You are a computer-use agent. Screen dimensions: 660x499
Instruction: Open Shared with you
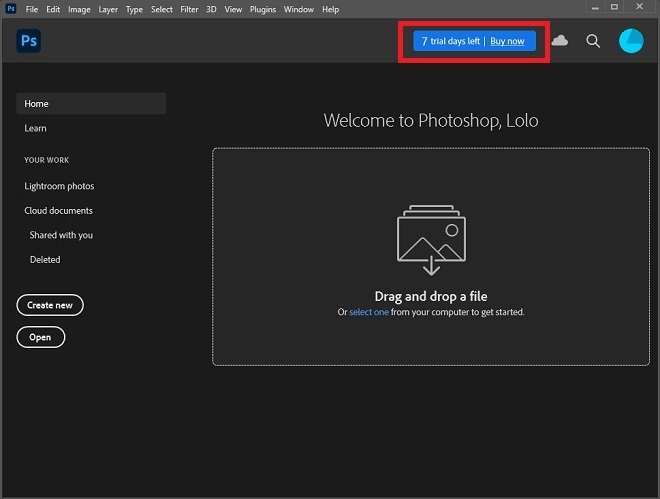pyautogui.click(x=61, y=235)
